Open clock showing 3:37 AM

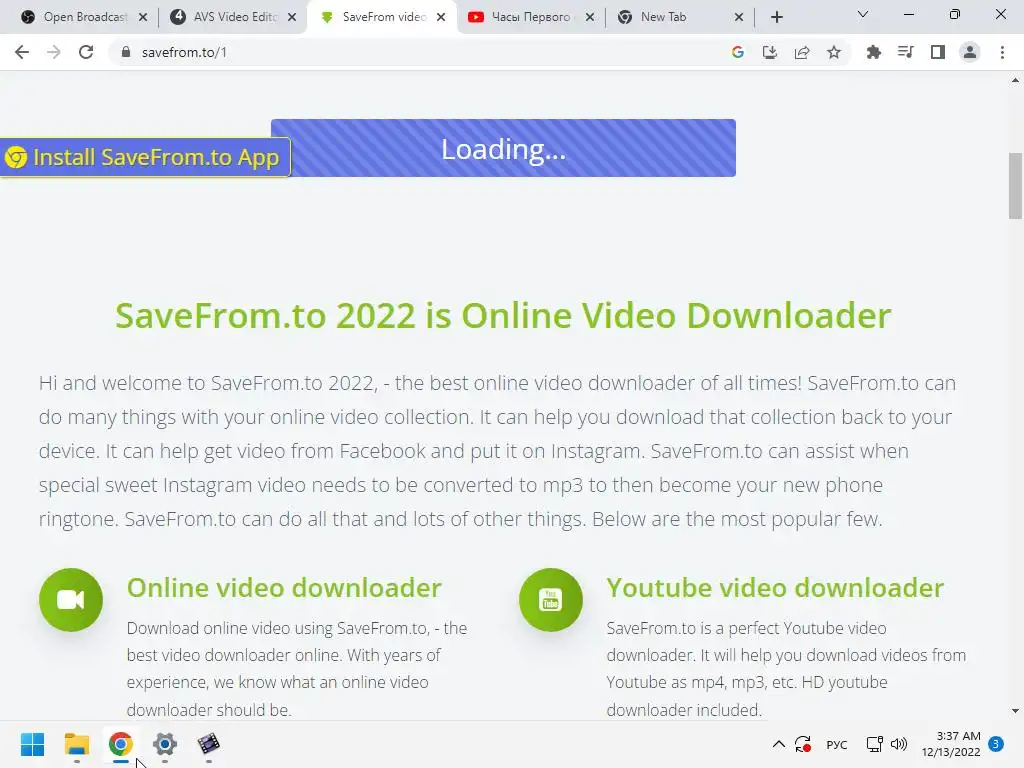[x=951, y=744]
